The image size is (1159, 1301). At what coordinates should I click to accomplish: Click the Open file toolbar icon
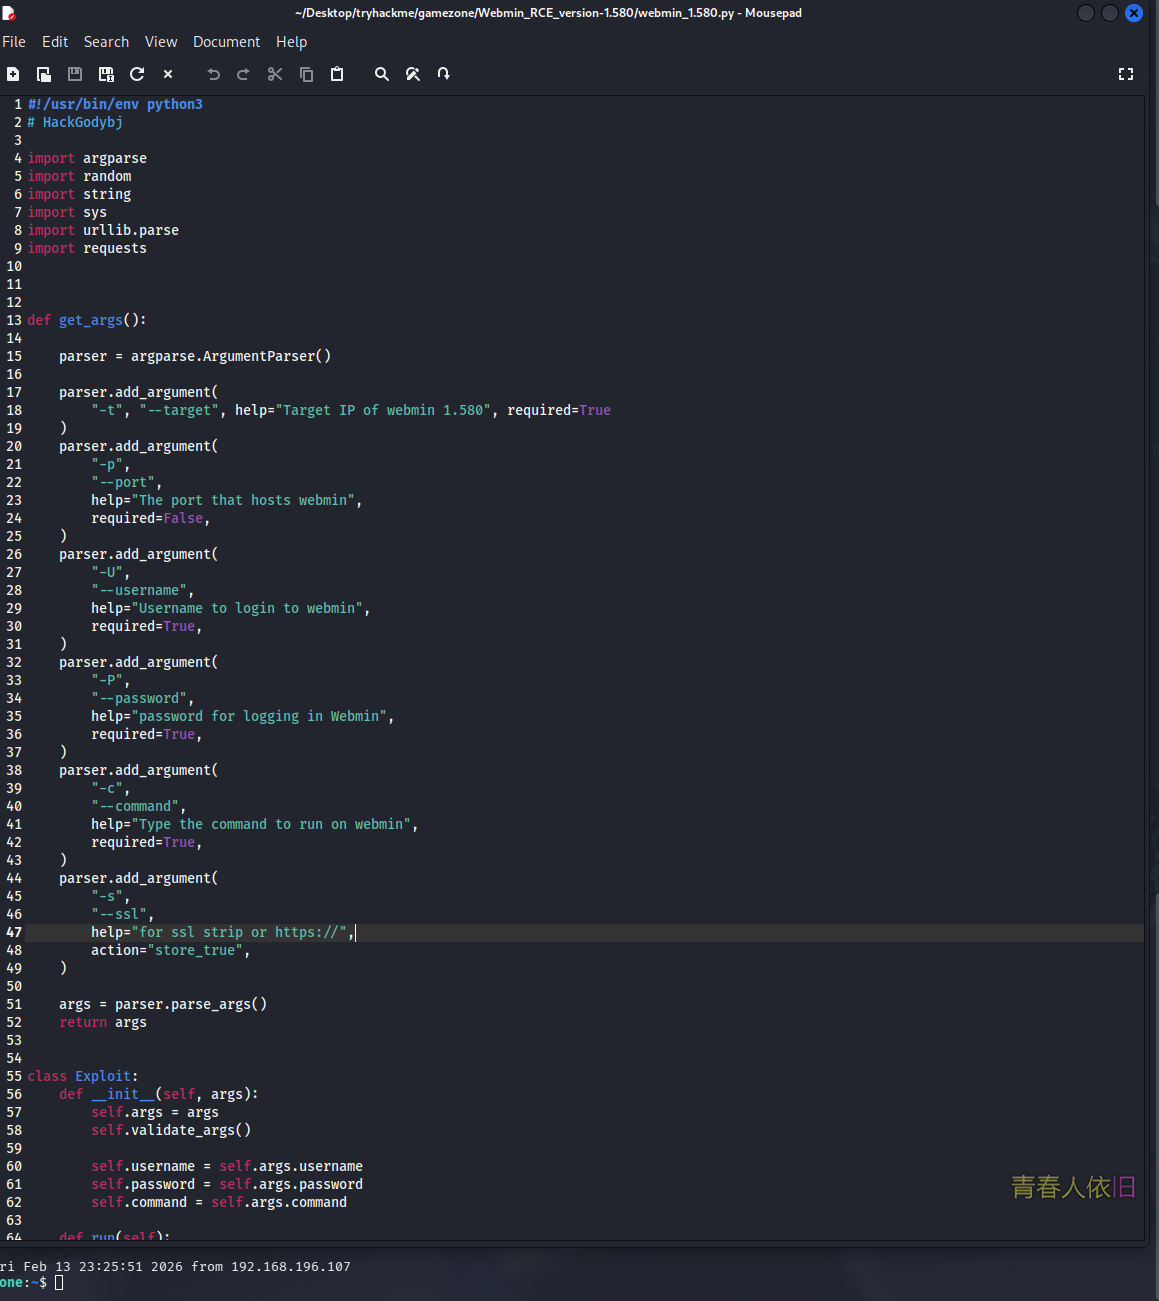point(44,74)
